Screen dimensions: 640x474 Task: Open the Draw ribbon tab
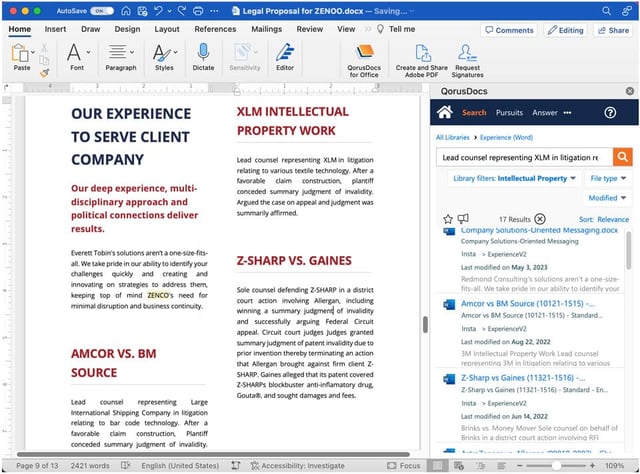91,29
